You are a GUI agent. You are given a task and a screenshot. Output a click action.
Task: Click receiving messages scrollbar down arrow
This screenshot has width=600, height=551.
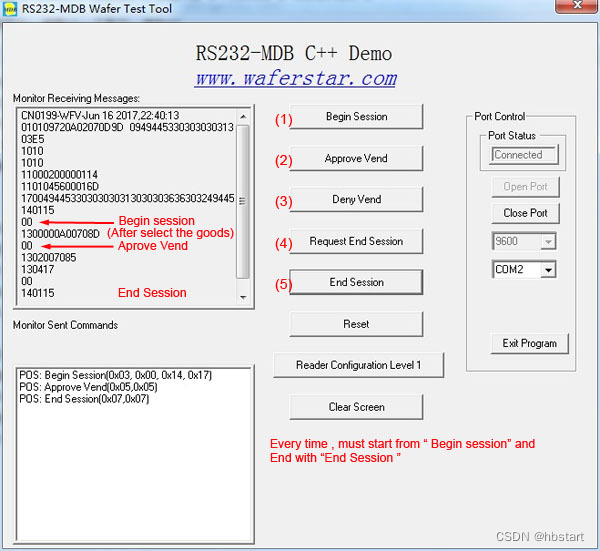coord(243,297)
